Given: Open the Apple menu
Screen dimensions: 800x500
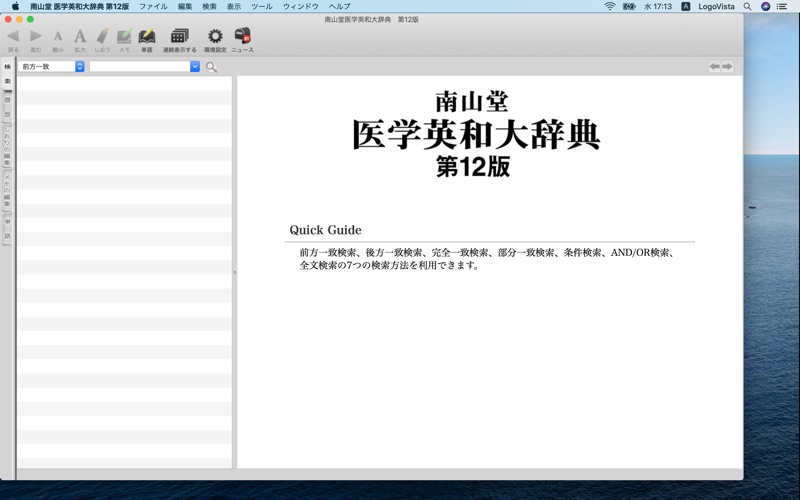Looking at the screenshot, I should pos(15,7).
